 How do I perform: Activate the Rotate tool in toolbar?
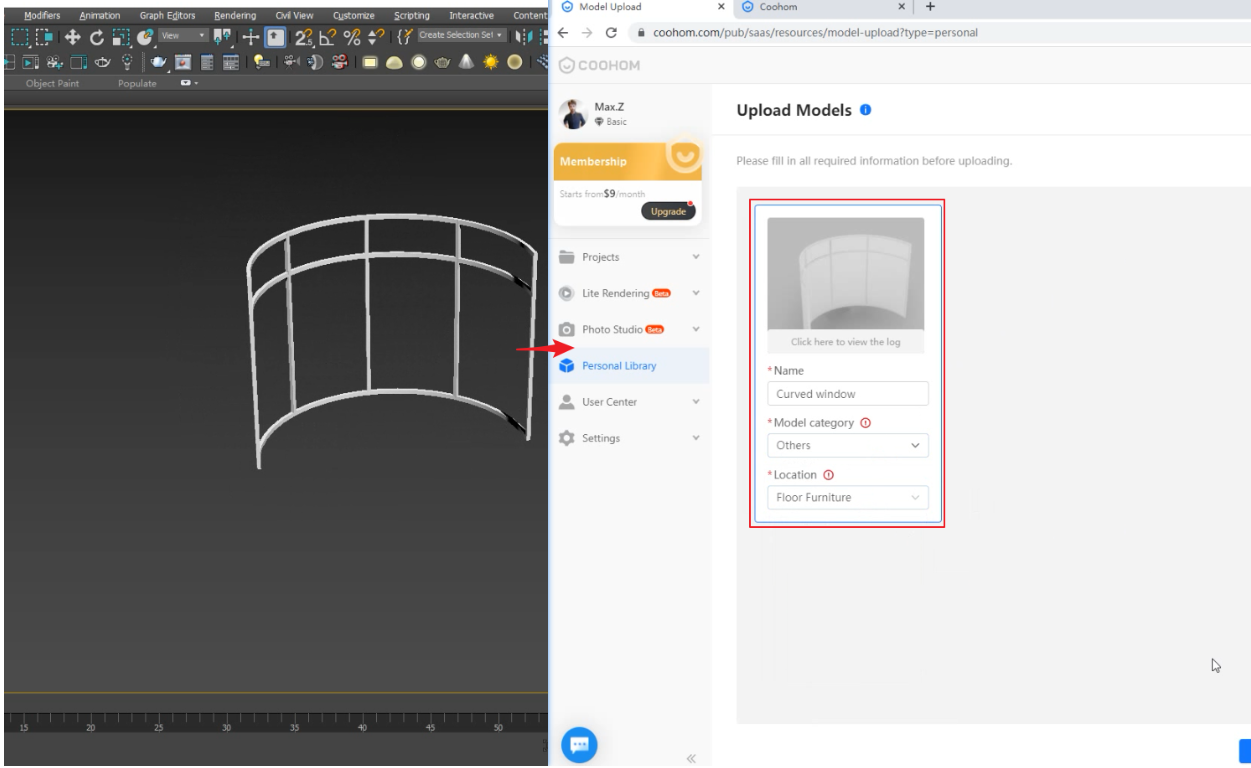(99, 38)
